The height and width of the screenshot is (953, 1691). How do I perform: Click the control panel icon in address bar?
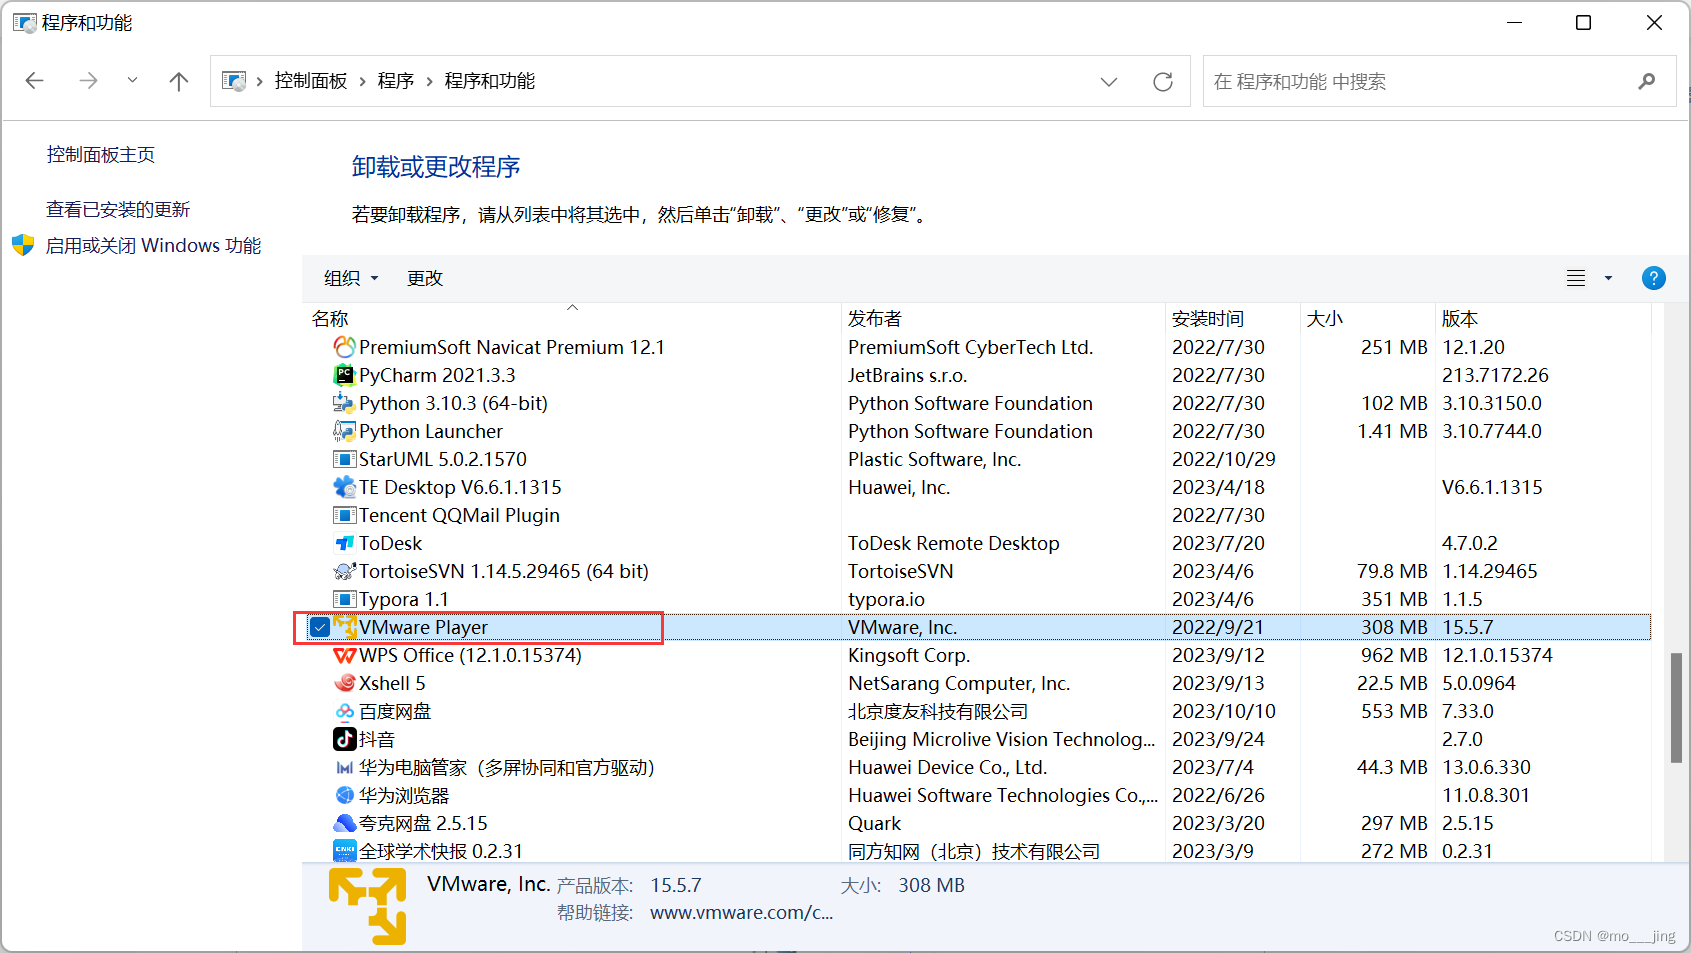(234, 81)
